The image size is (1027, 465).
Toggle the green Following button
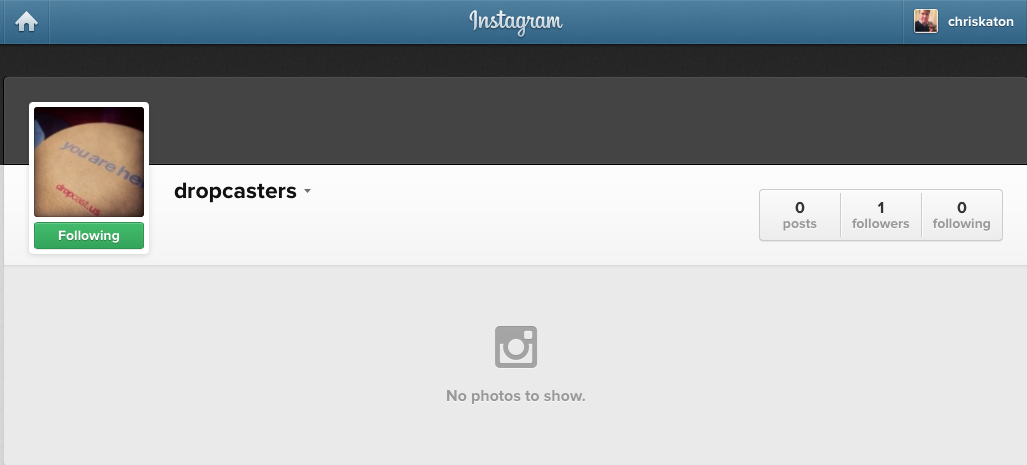89,236
